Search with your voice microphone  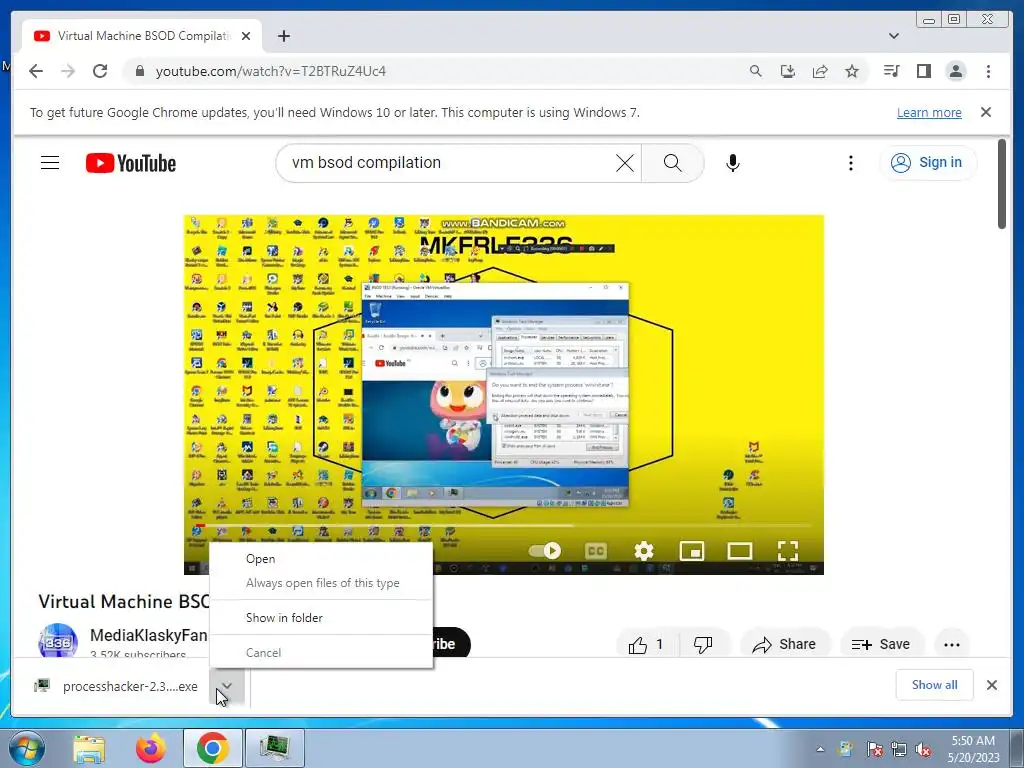tap(733, 163)
